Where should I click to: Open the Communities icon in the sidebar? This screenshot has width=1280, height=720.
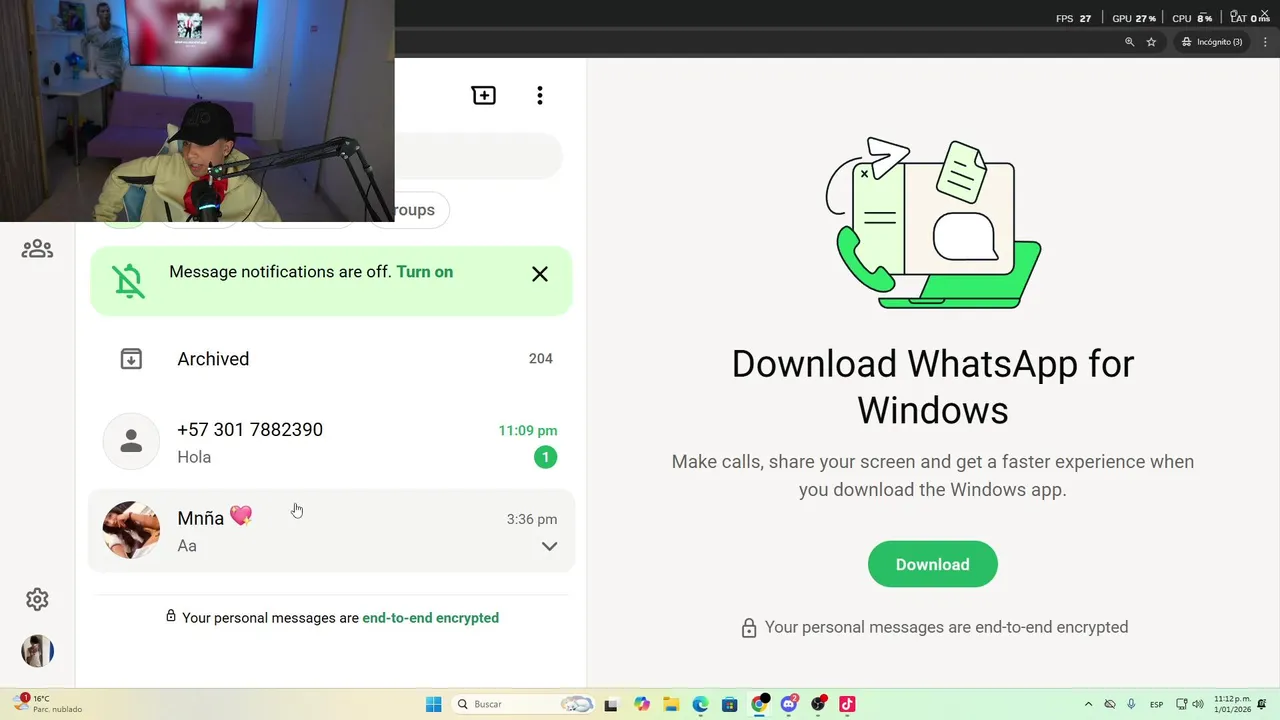(37, 248)
